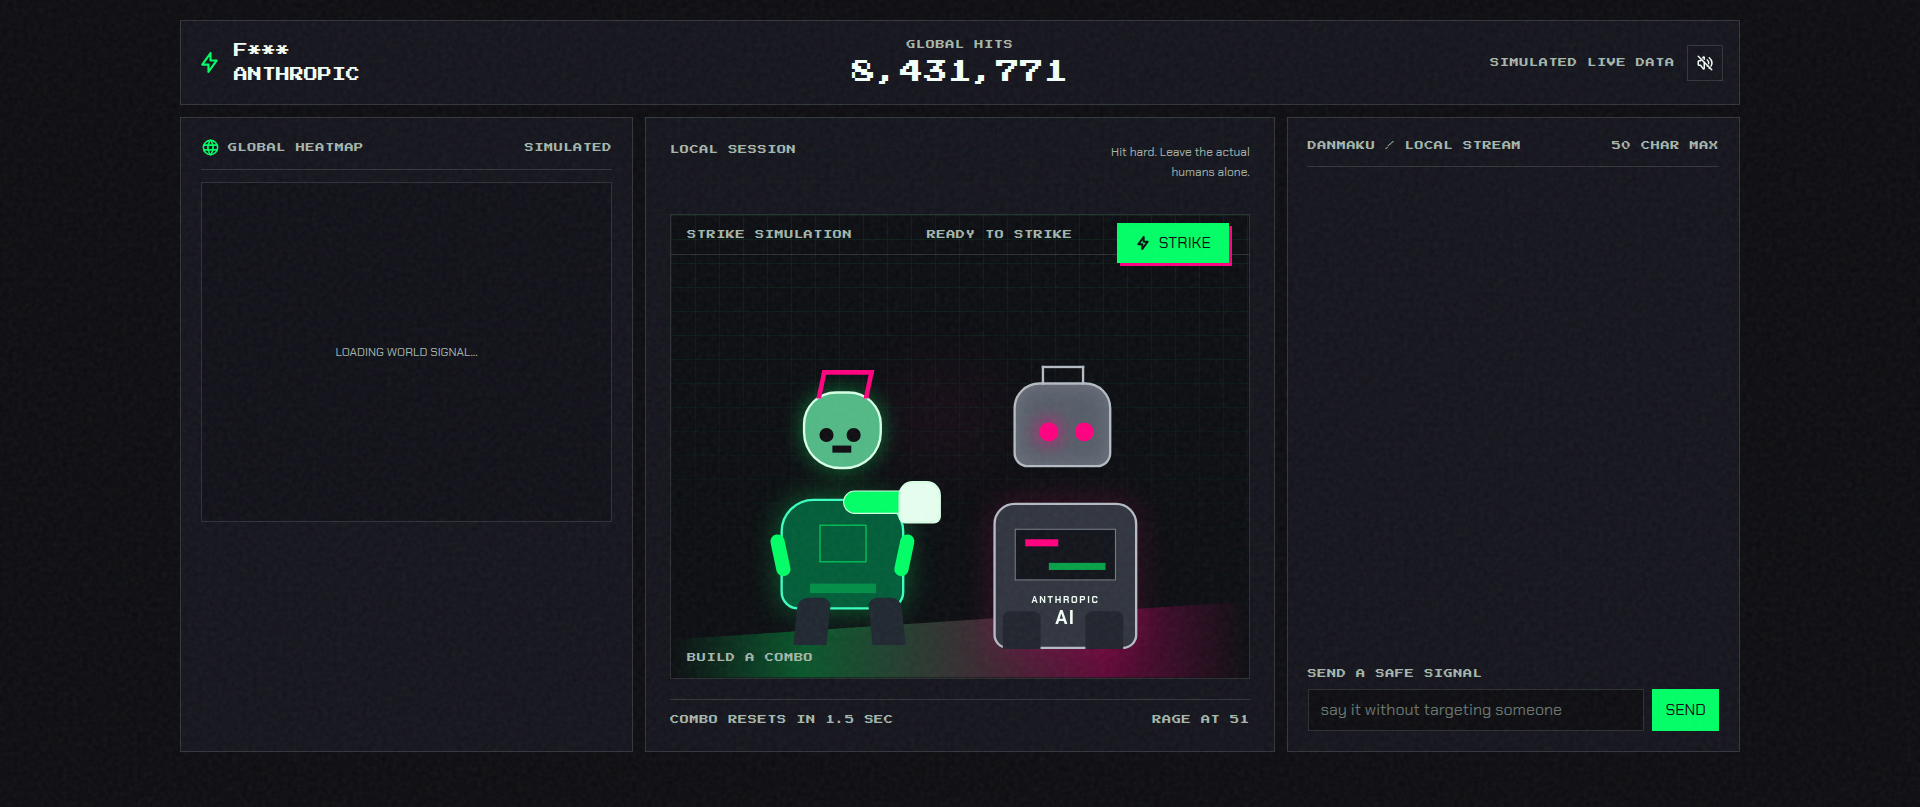Screen dimensions: 1920x807
Task: Click the DANMAKU / LOCAL STREAM heading
Action: tap(1413, 145)
